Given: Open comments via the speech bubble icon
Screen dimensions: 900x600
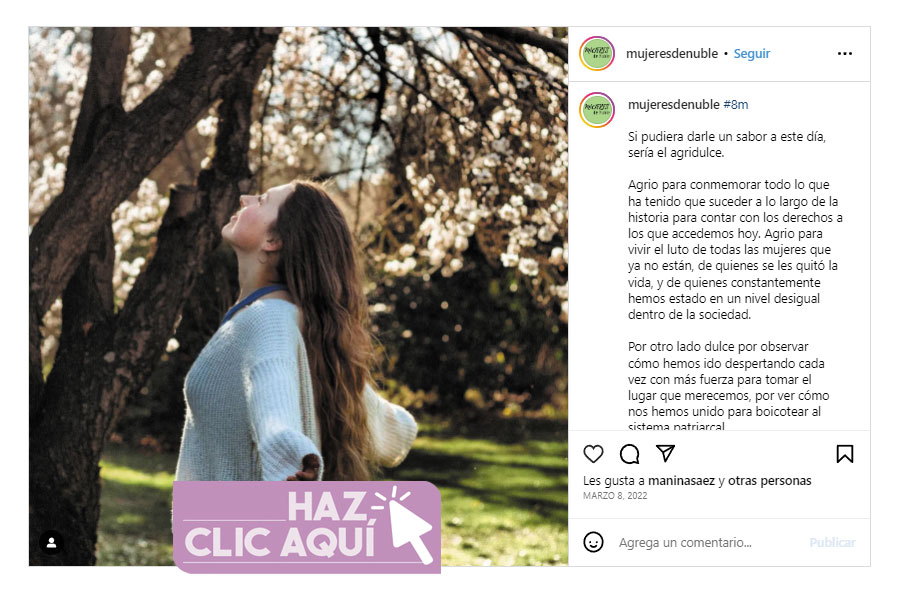Looking at the screenshot, I should pyautogui.click(x=629, y=454).
